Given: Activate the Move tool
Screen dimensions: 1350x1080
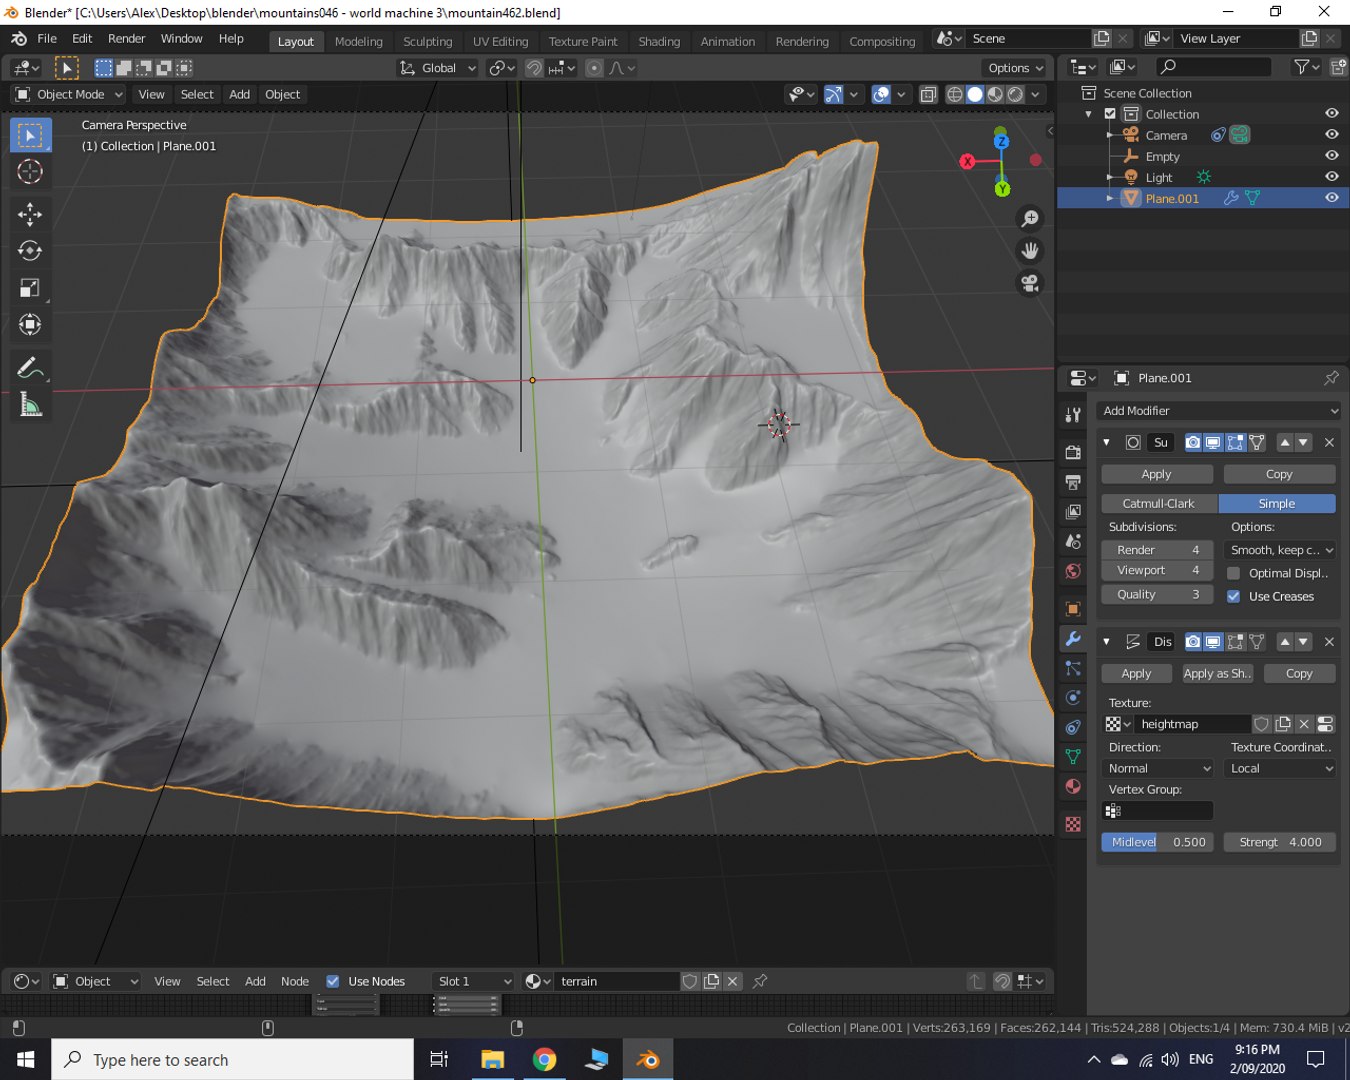Looking at the screenshot, I should pyautogui.click(x=30, y=214).
